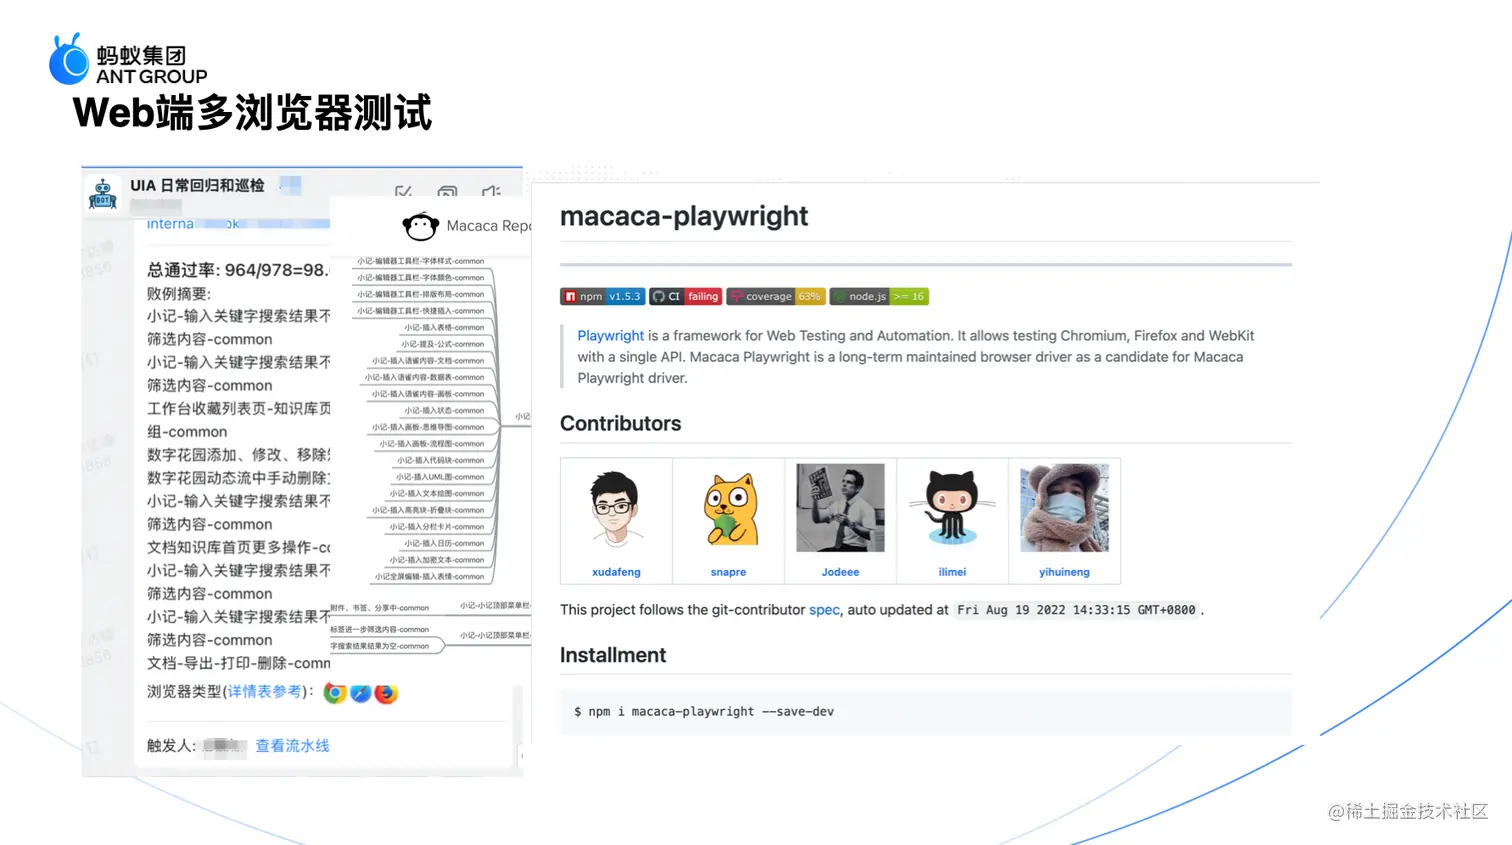Select the 小记-插入文本绘图-common node
This screenshot has height=845, width=1512.
437,494
